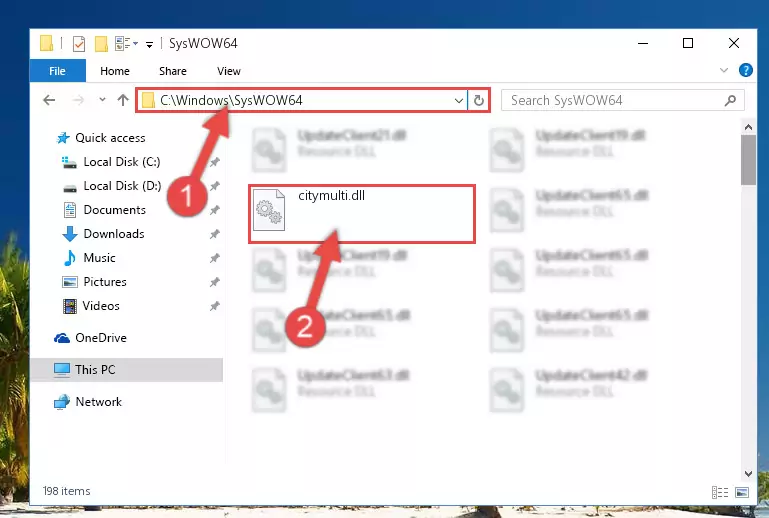
Task: Open the Customize Quick Access Toolbar arrow
Action: click(x=149, y=45)
